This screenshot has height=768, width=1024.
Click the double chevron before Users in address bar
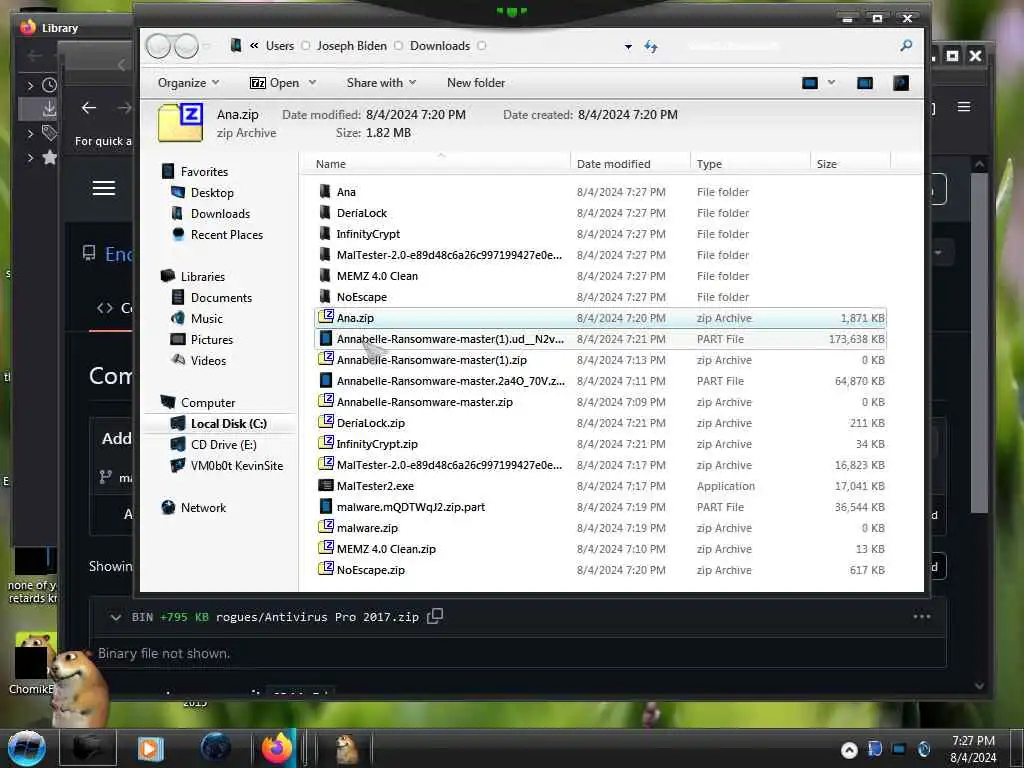[254, 46]
